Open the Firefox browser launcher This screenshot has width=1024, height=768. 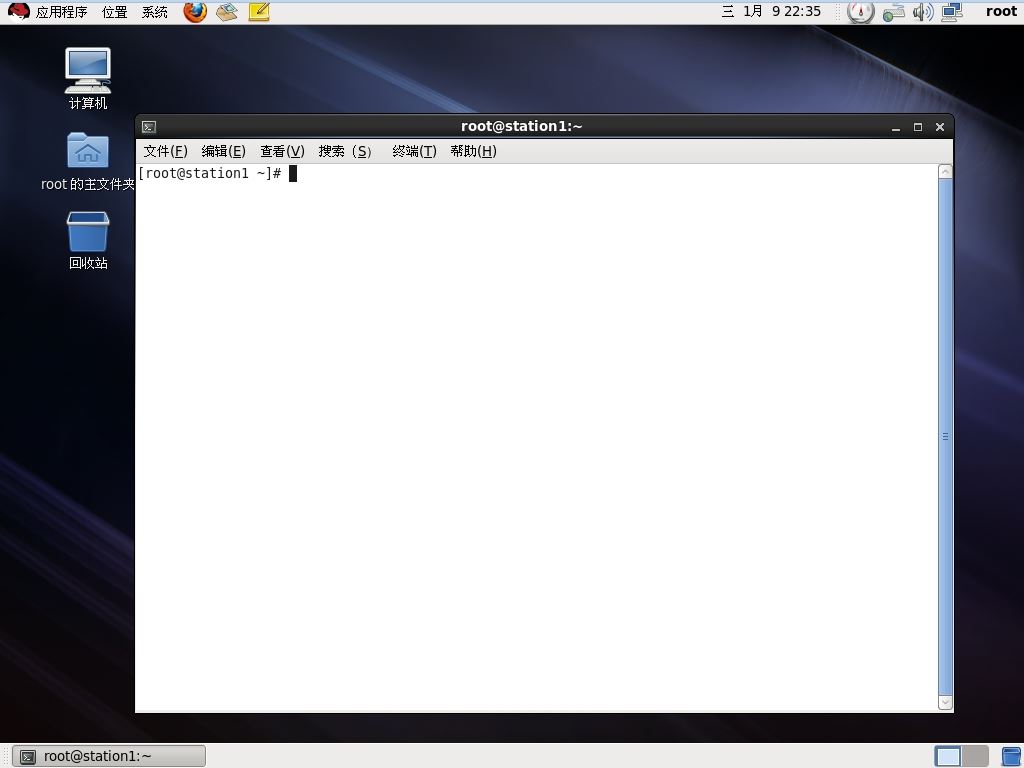[195, 11]
